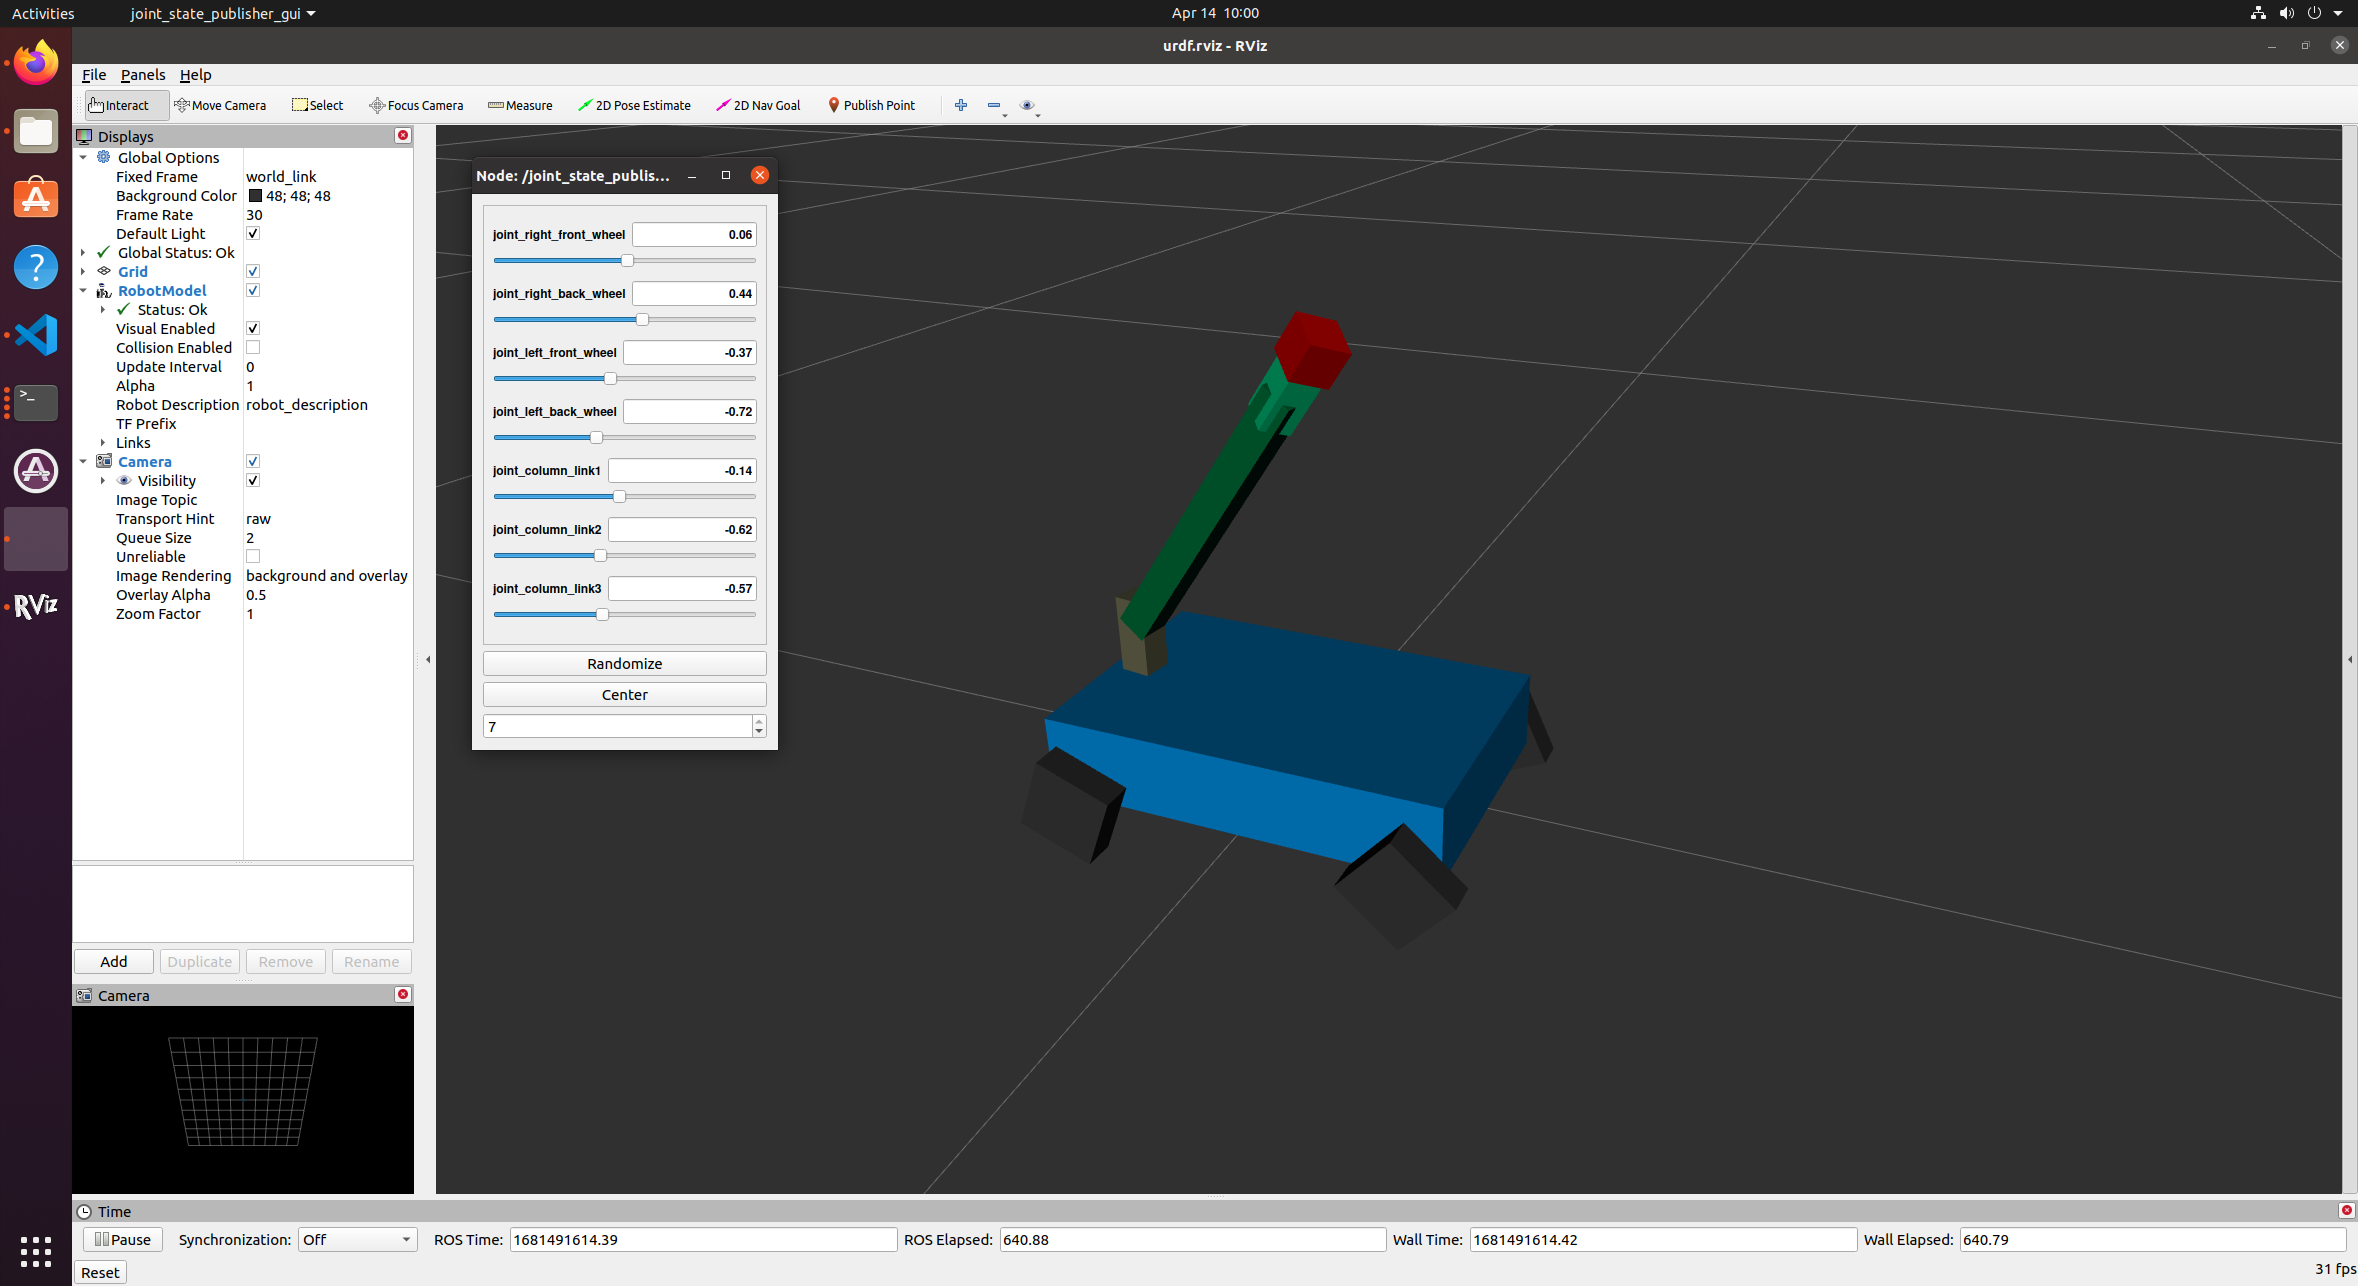The height and width of the screenshot is (1286, 2358).
Task: Select the Publish Point tool
Action: (871, 105)
